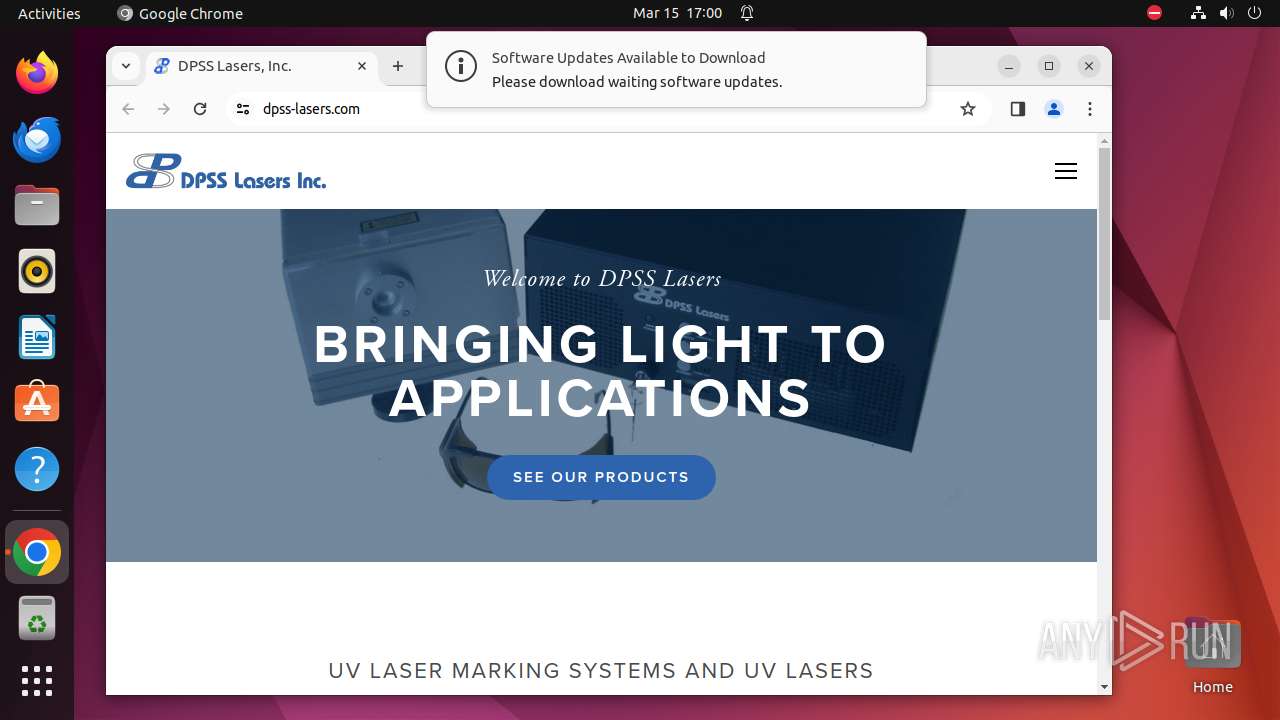Screen dimensions: 1280x720
Task: Open Chrome three-dot menu
Action: [x=1090, y=109]
